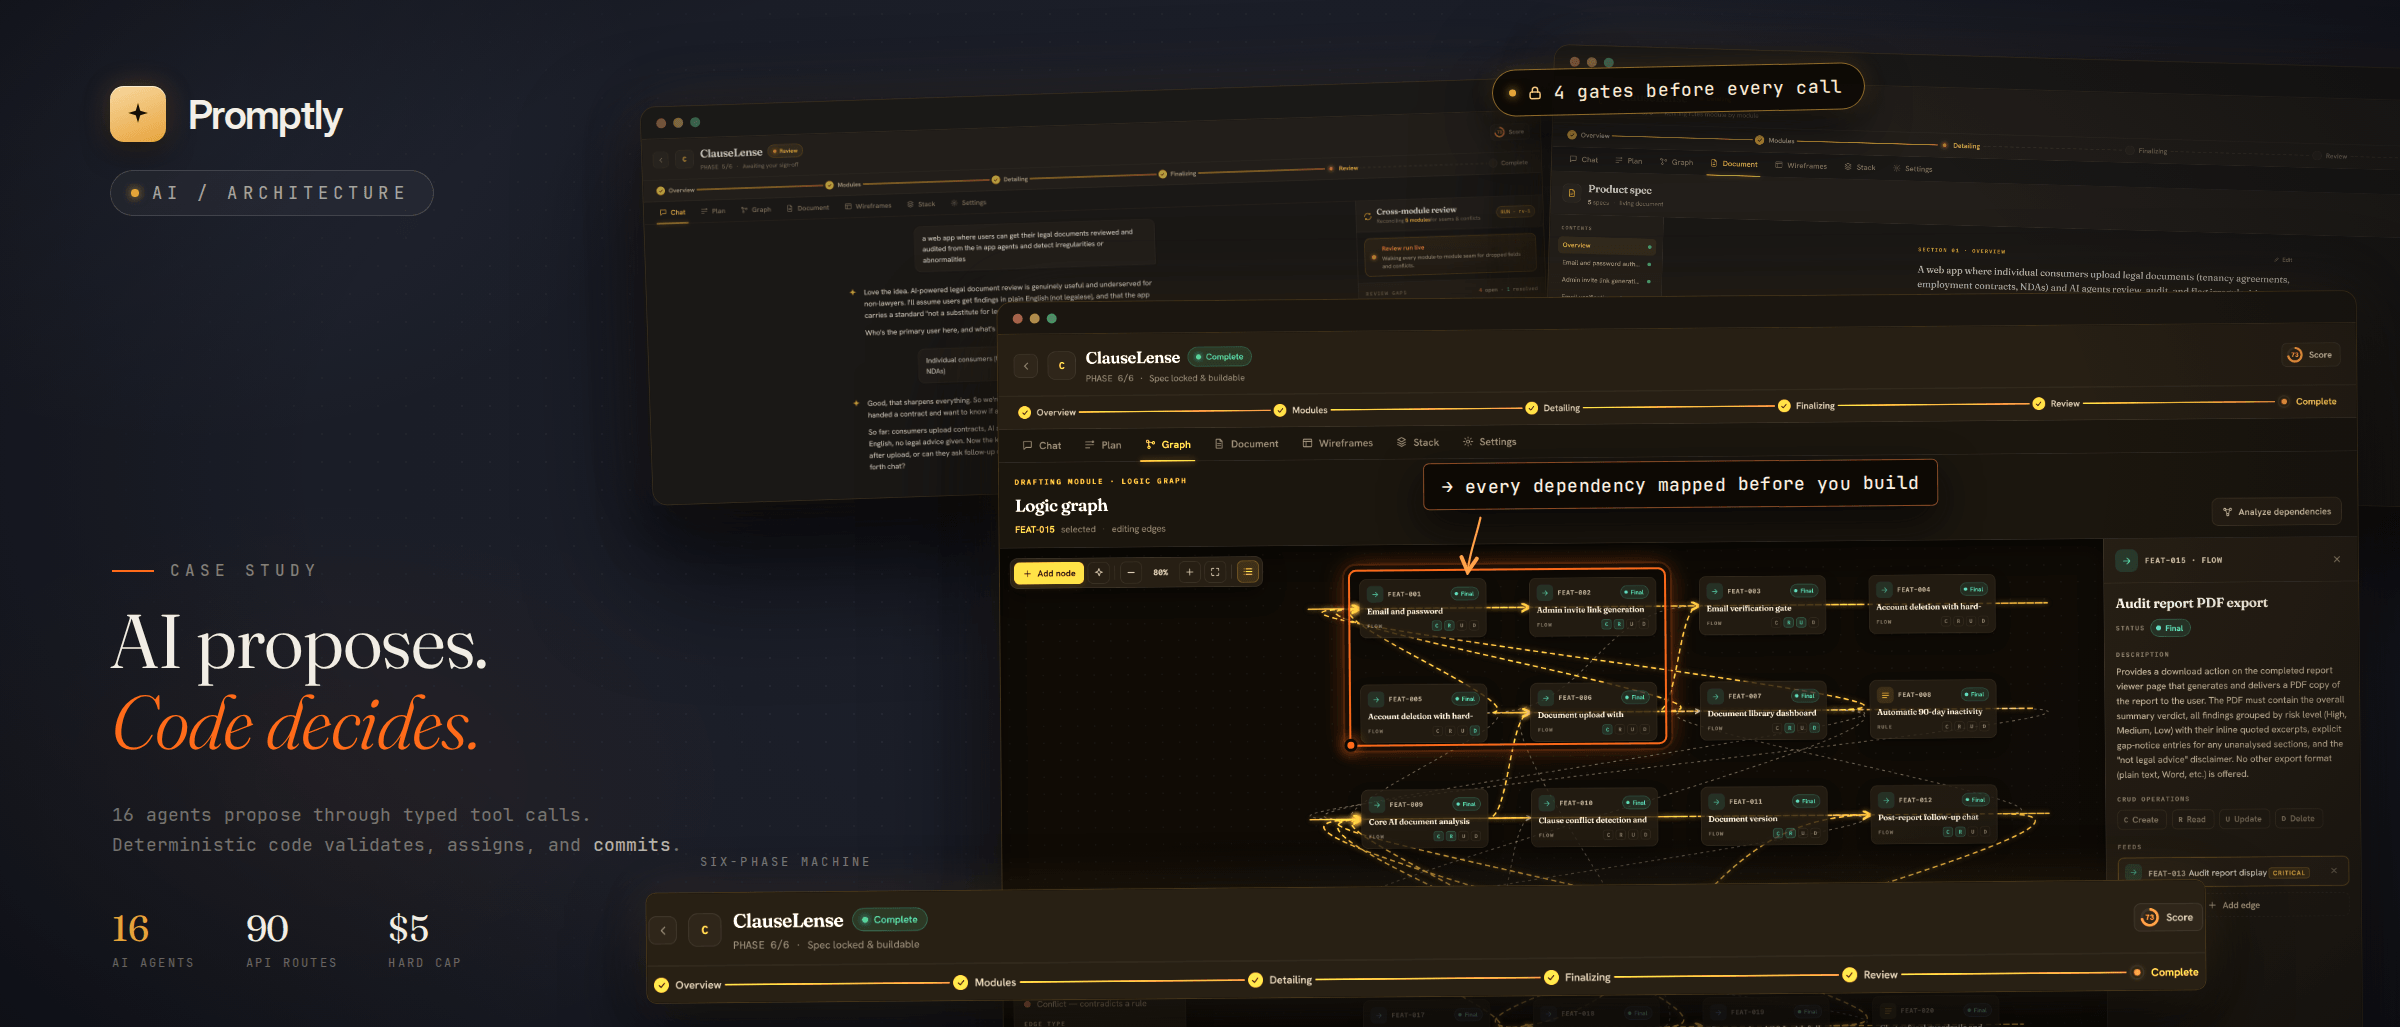The width and height of the screenshot is (2400, 1027).
Task: Jump to Modules phase in Logic graph window
Action: [x=1300, y=410]
